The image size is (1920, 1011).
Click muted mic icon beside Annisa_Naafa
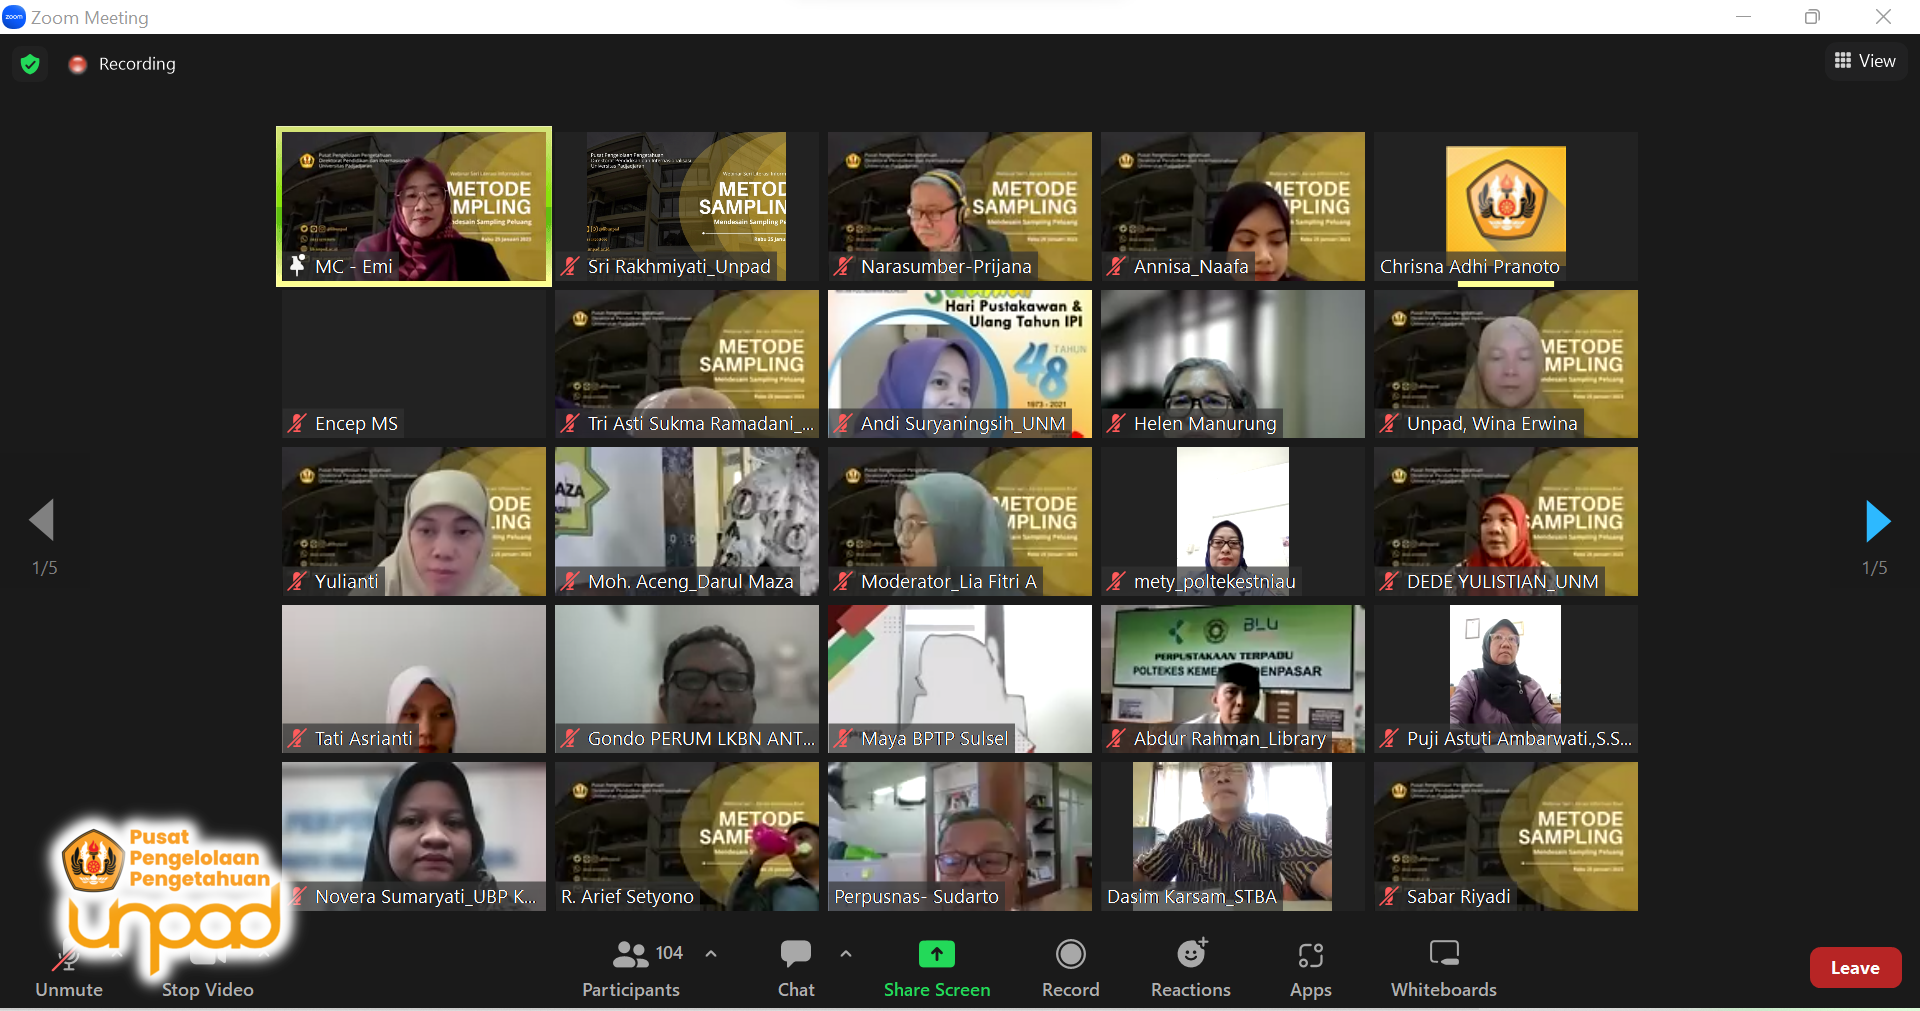click(1116, 266)
